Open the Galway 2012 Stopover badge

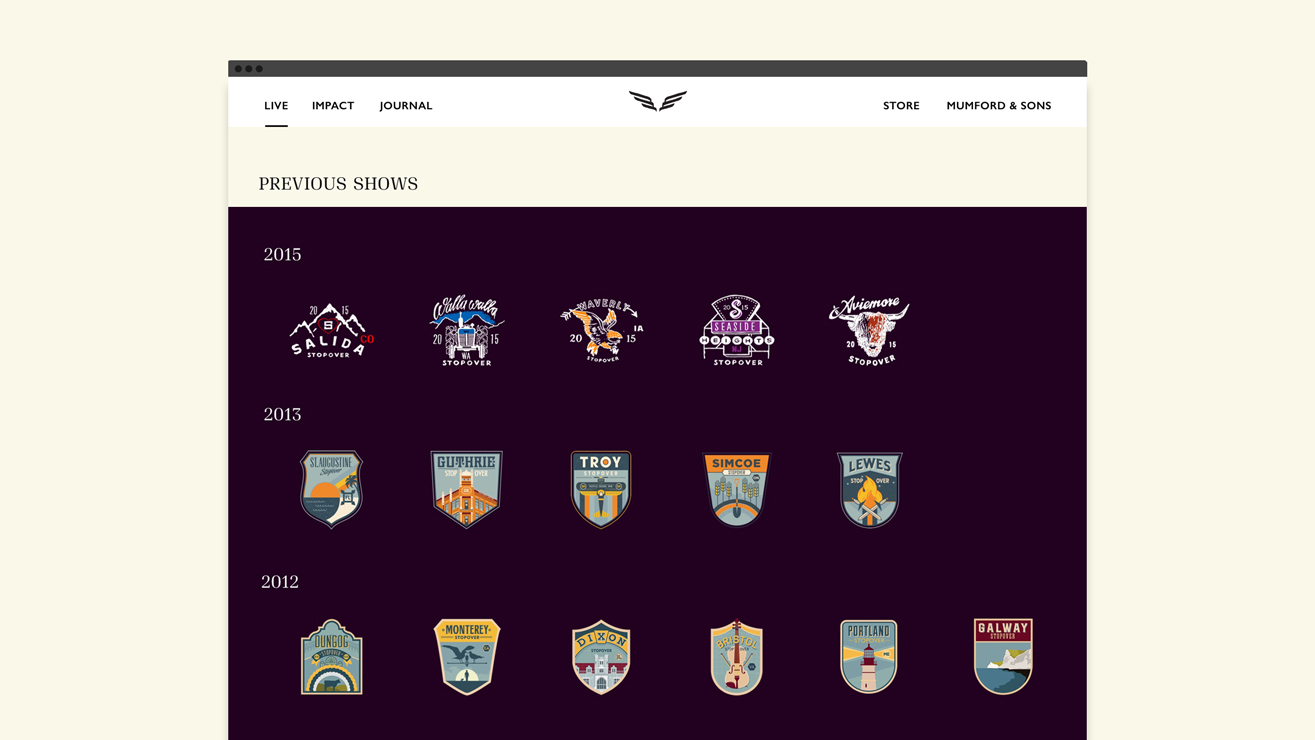coord(1003,657)
